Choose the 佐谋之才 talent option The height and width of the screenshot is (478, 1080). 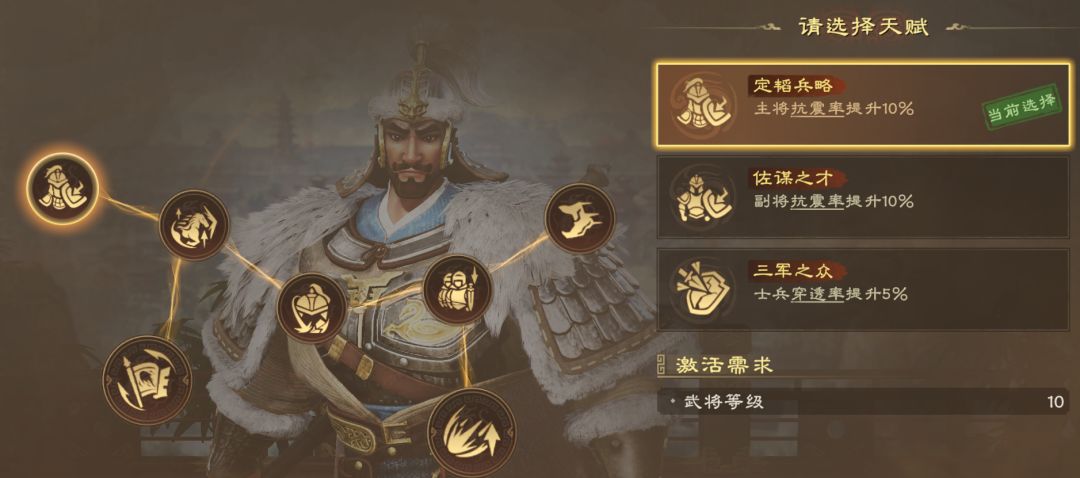pyautogui.click(x=864, y=197)
